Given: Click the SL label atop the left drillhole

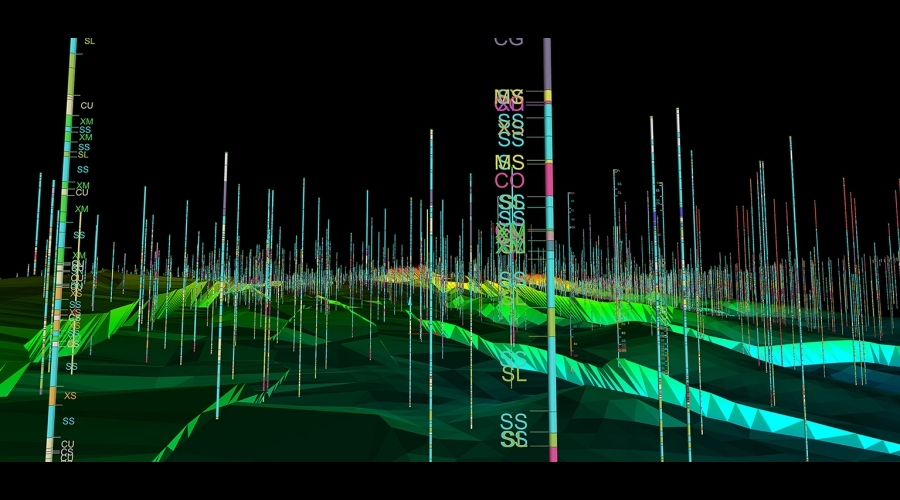Looking at the screenshot, I should coord(89,41).
